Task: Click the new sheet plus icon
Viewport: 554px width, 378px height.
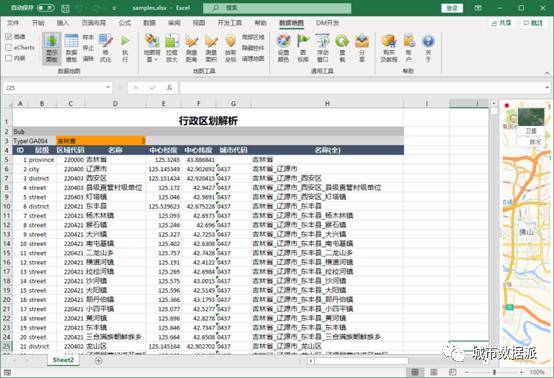Action: [x=99, y=360]
